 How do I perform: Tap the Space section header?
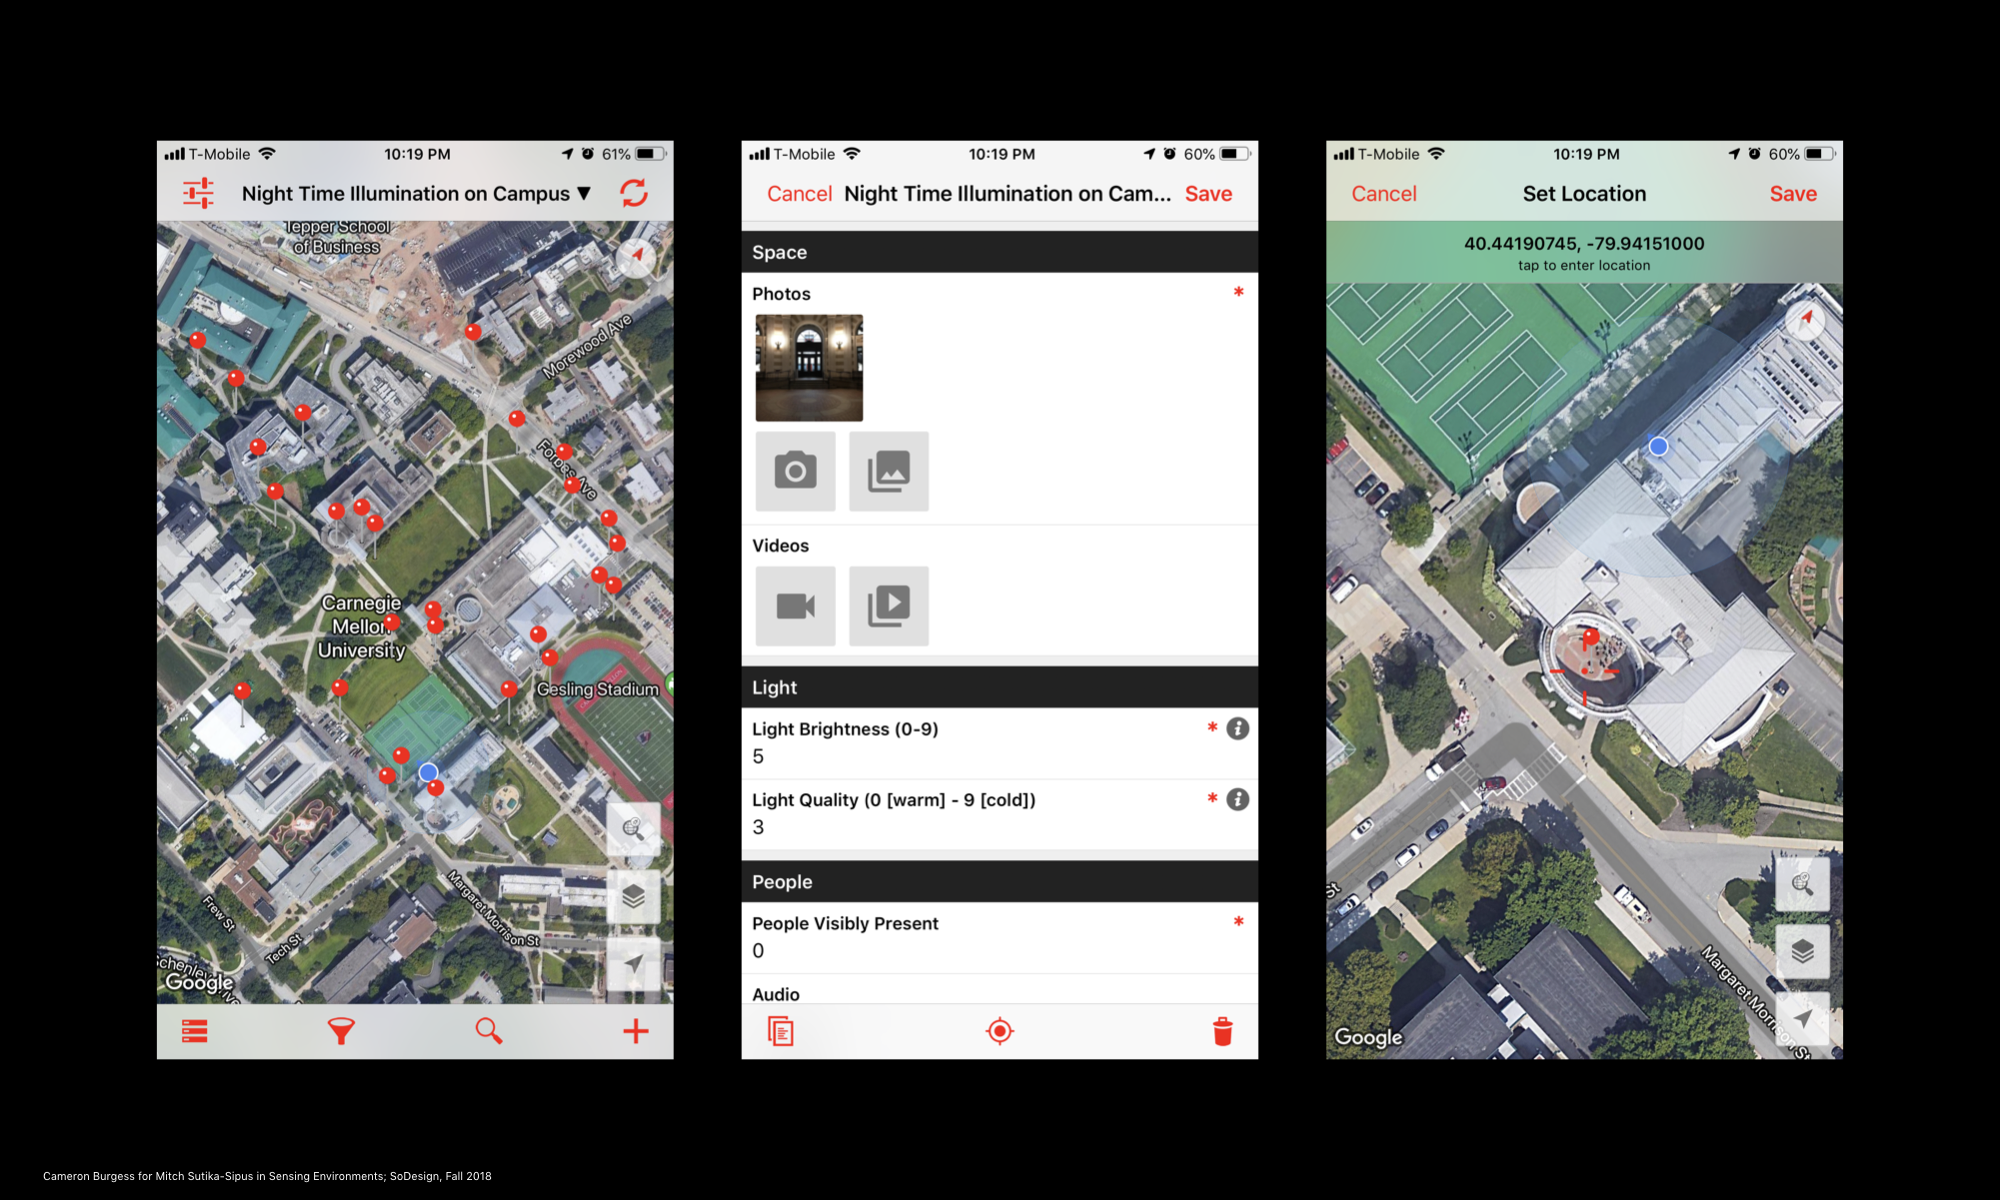pyautogui.click(x=999, y=252)
